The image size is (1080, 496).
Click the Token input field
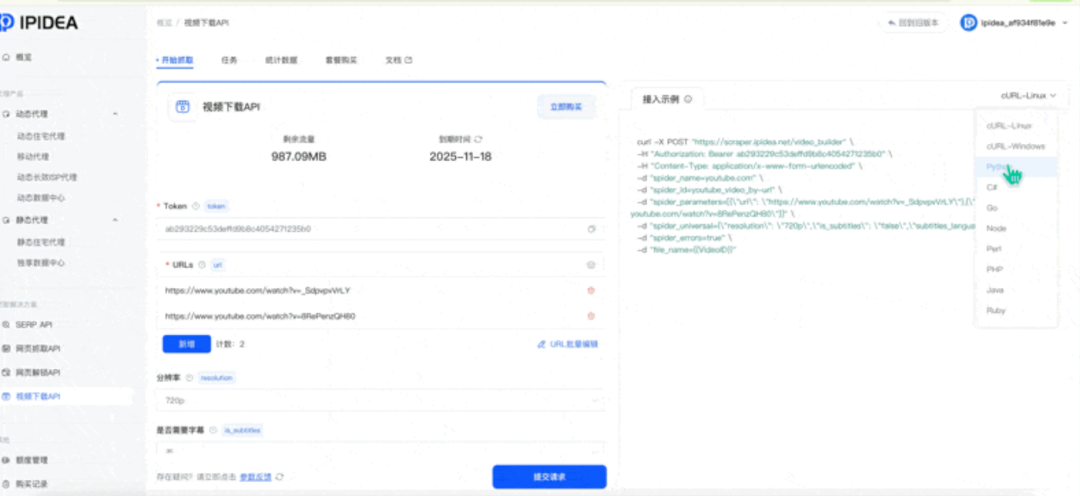[x=381, y=229]
